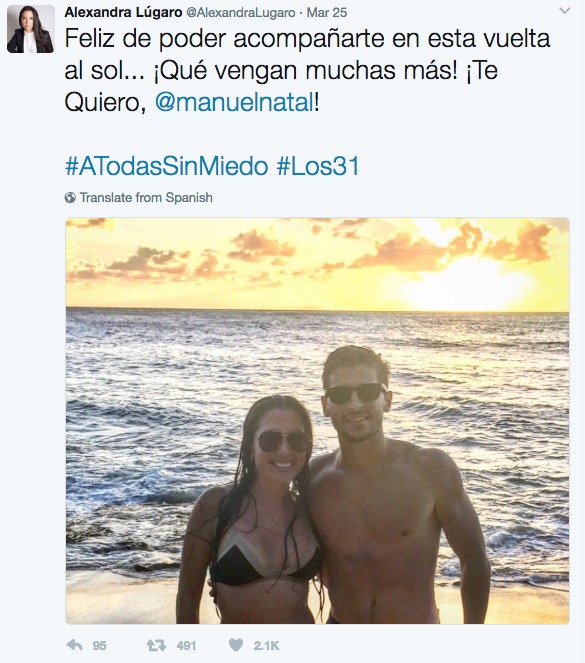Open the Mar 25 timestamp link
This screenshot has width=585, height=663.
click(x=327, y=13)
